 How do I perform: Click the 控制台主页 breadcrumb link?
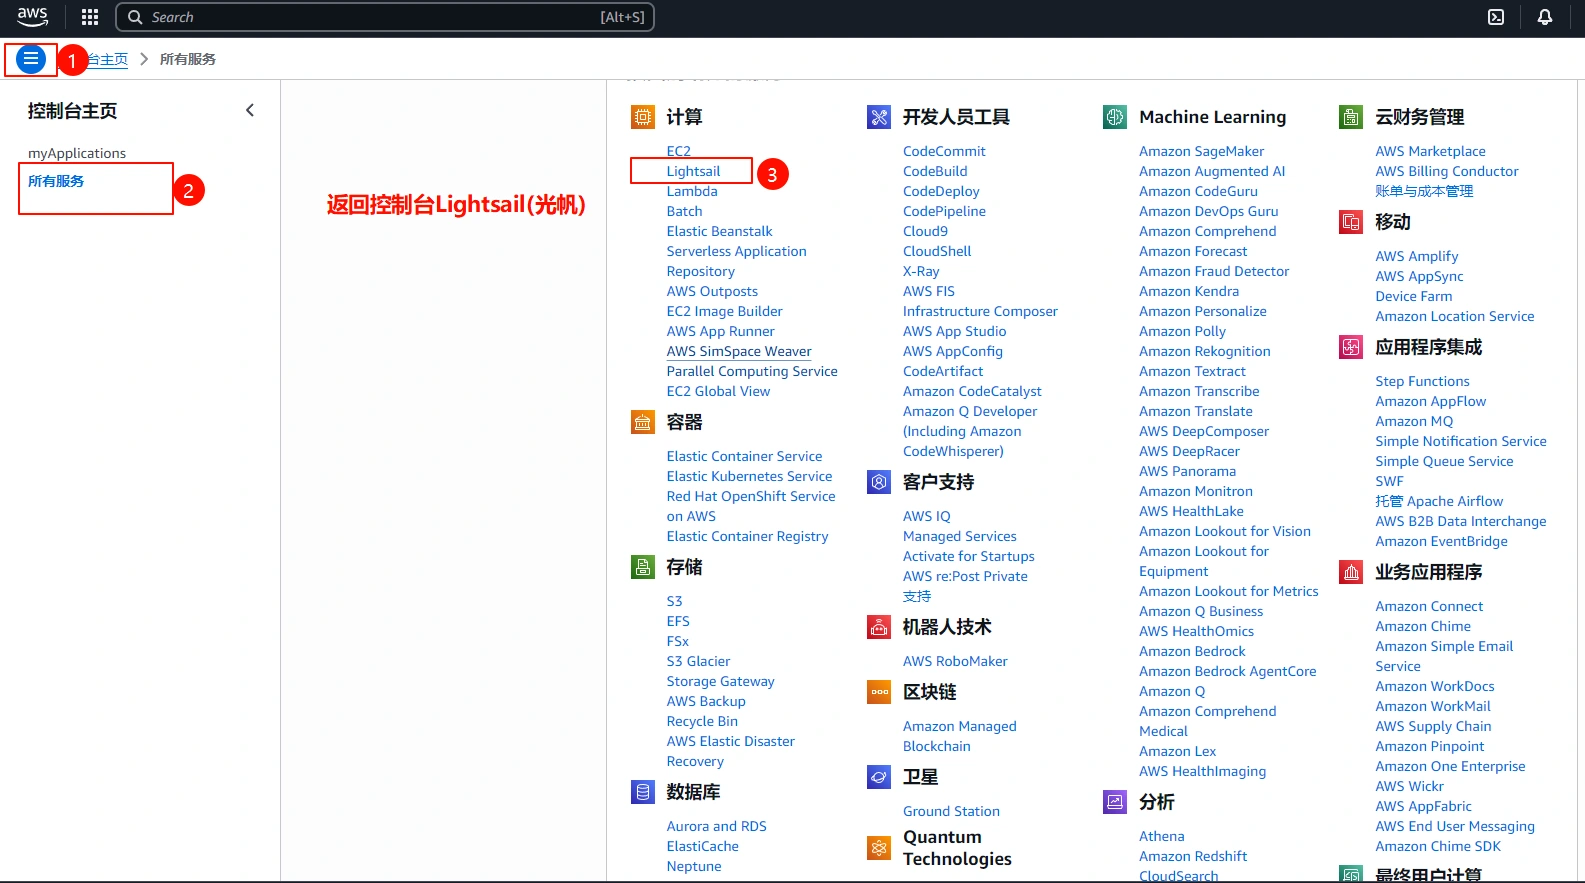click(x=108, y=60)
